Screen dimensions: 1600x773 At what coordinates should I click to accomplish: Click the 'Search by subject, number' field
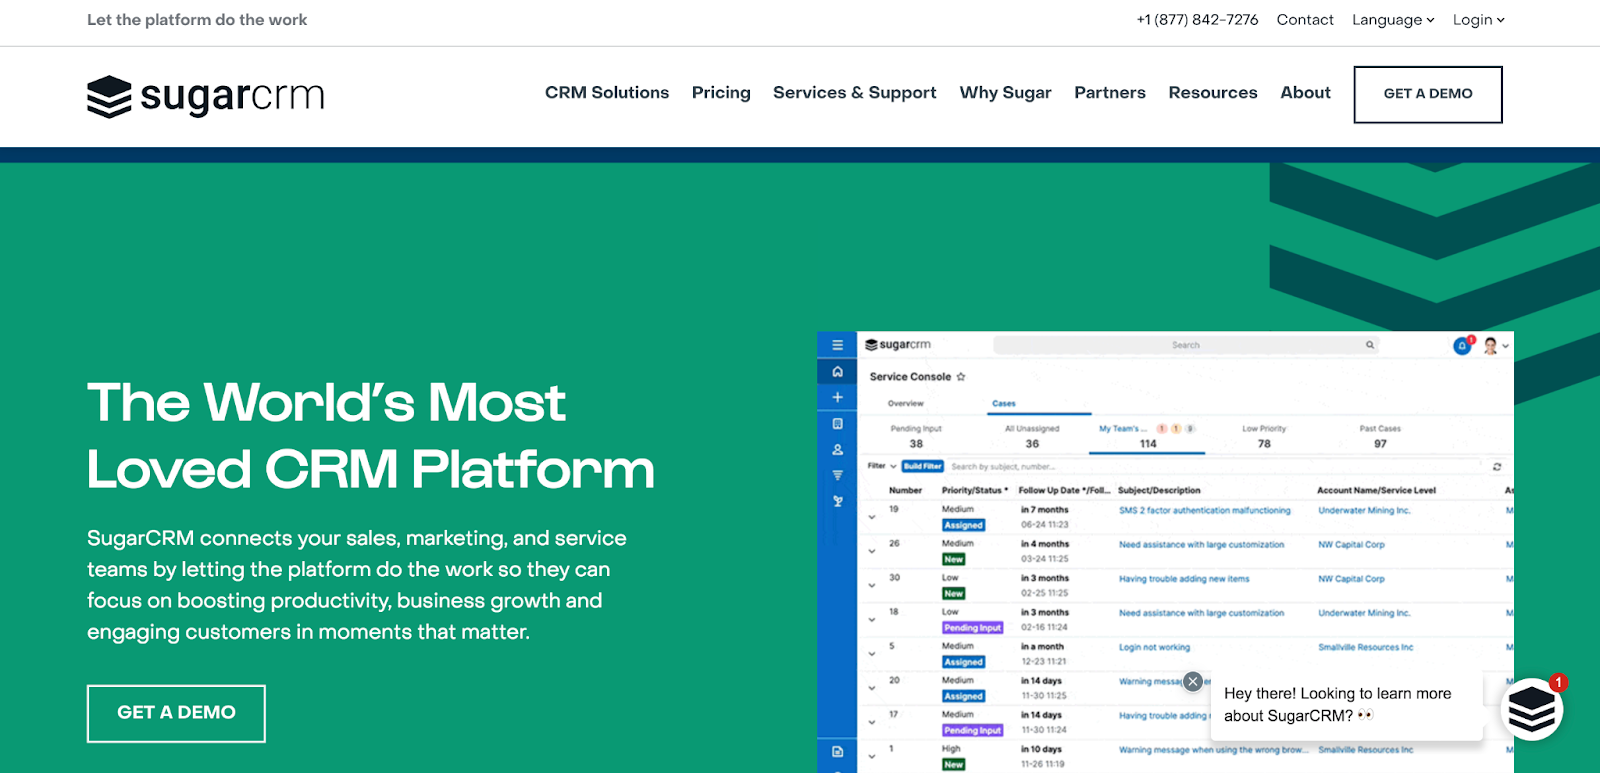[x=1214, y=466]
